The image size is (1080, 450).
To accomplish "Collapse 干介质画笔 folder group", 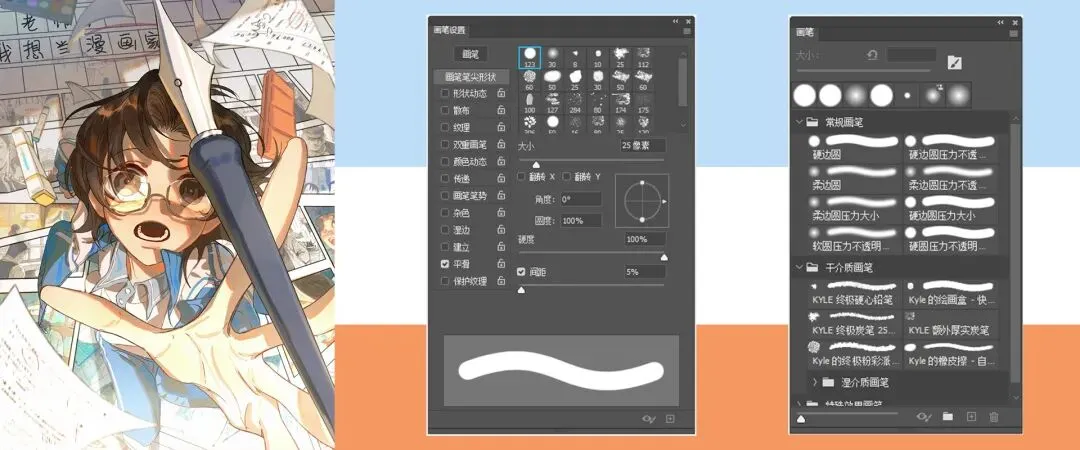I will point(799,267).
